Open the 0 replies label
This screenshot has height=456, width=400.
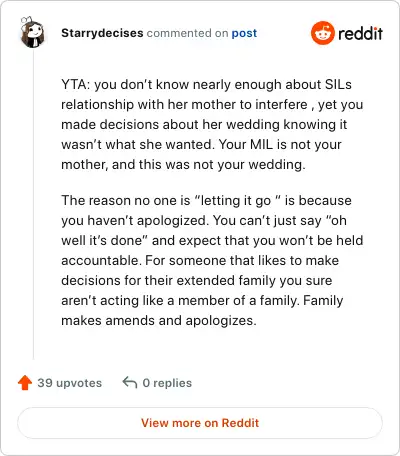click(167, 383)
